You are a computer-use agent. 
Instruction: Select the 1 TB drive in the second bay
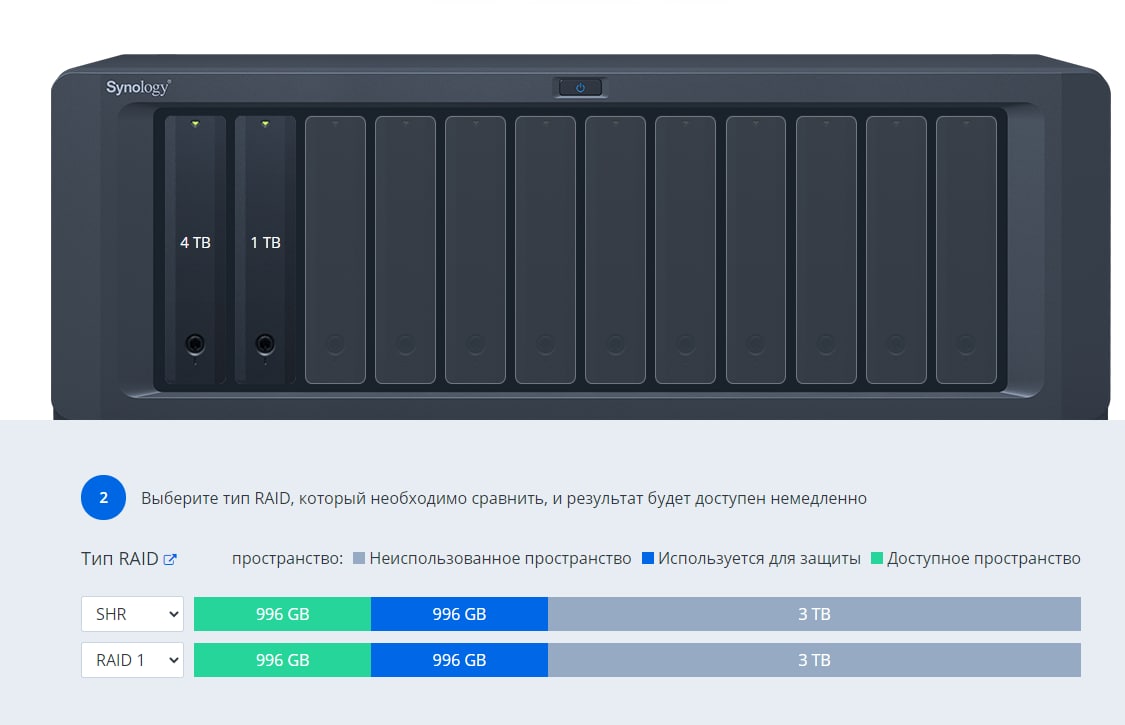(x=265, y=250)
